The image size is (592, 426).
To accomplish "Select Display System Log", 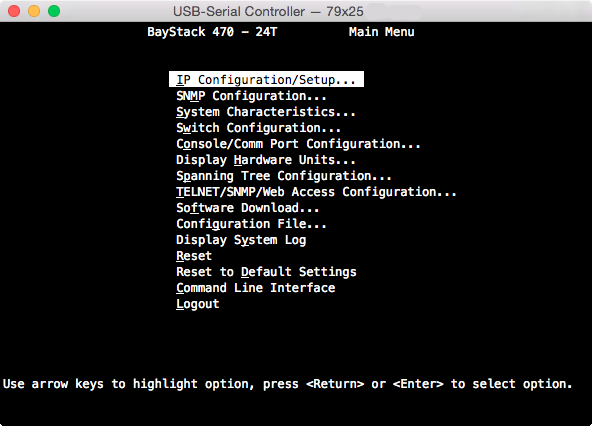I will pyautogui.click(x=241, y=240).
